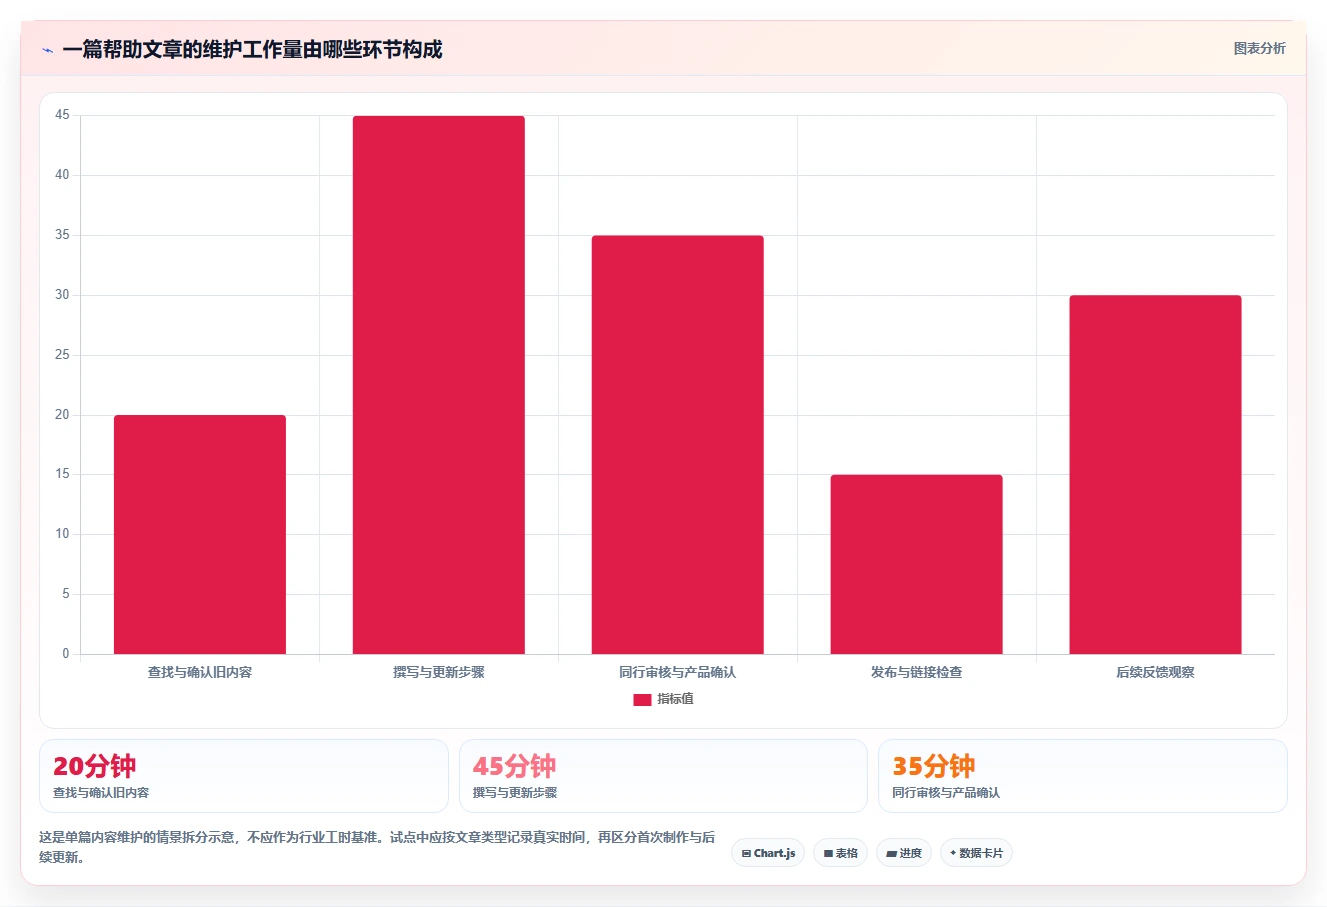Click the 进度 tag chip
This screenshot has width=1327, height=907.
point(904,853)
